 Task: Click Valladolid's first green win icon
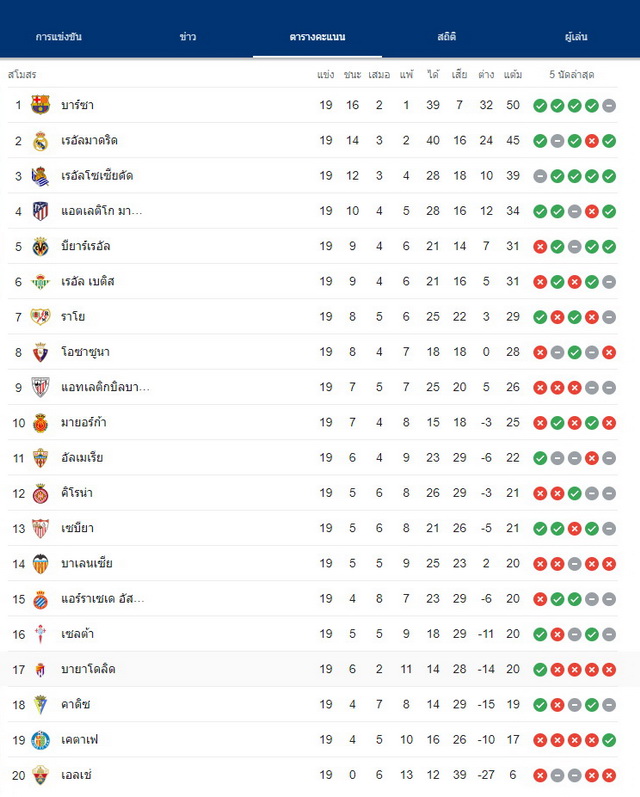pos(540,670)
